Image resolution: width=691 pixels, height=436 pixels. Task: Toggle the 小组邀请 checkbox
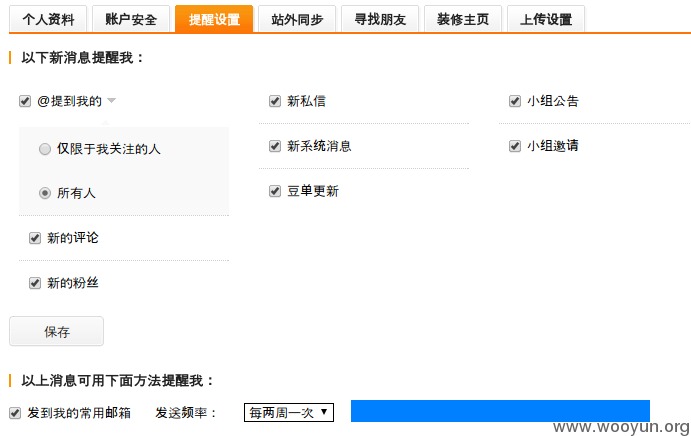(x=515, y=146)
